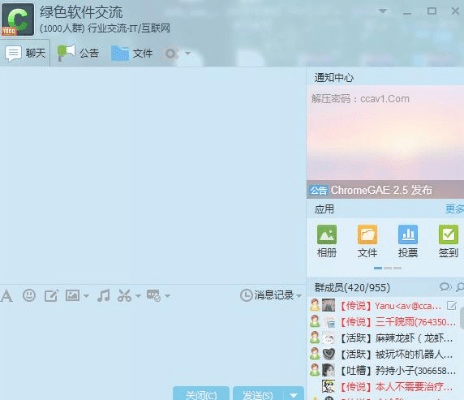Click the 行业交流-IT/互联网 category text
The image size is (464, 400).
click(x=129, y=28)
